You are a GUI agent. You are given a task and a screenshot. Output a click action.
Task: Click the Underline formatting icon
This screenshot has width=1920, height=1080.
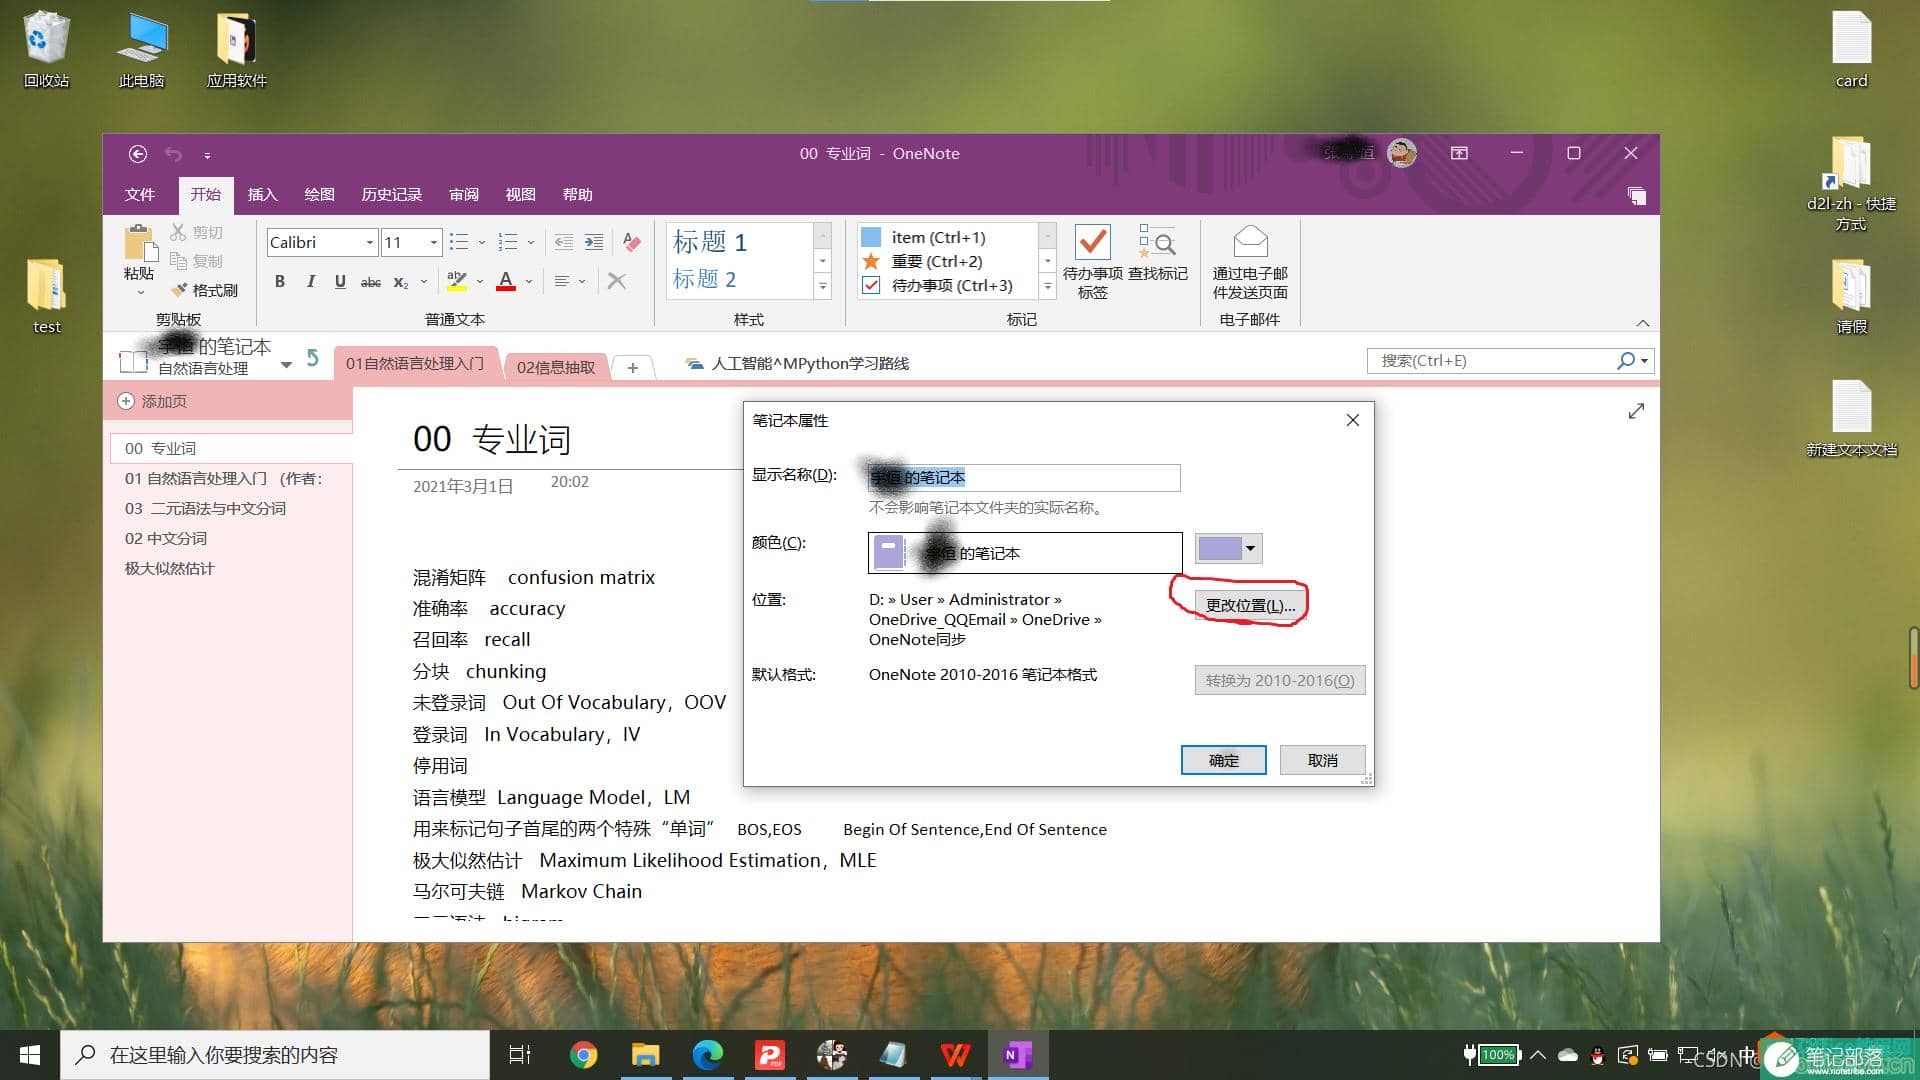coord(338,281)
